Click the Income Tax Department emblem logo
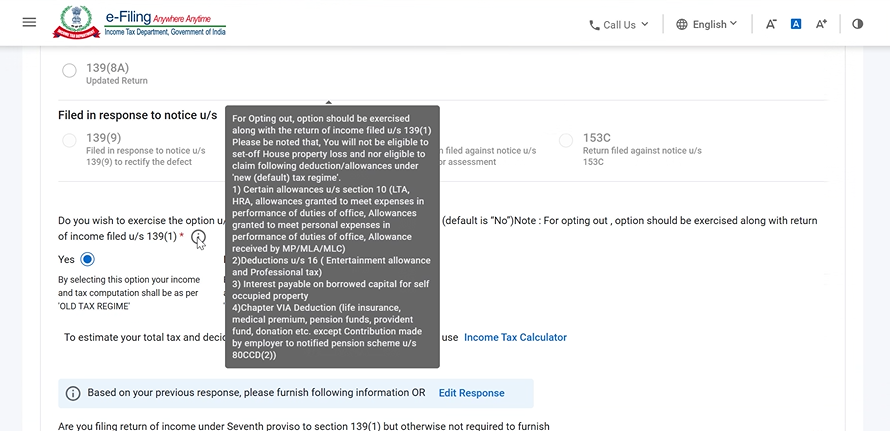Screen dimensions: 890x431 coord(75,22)
